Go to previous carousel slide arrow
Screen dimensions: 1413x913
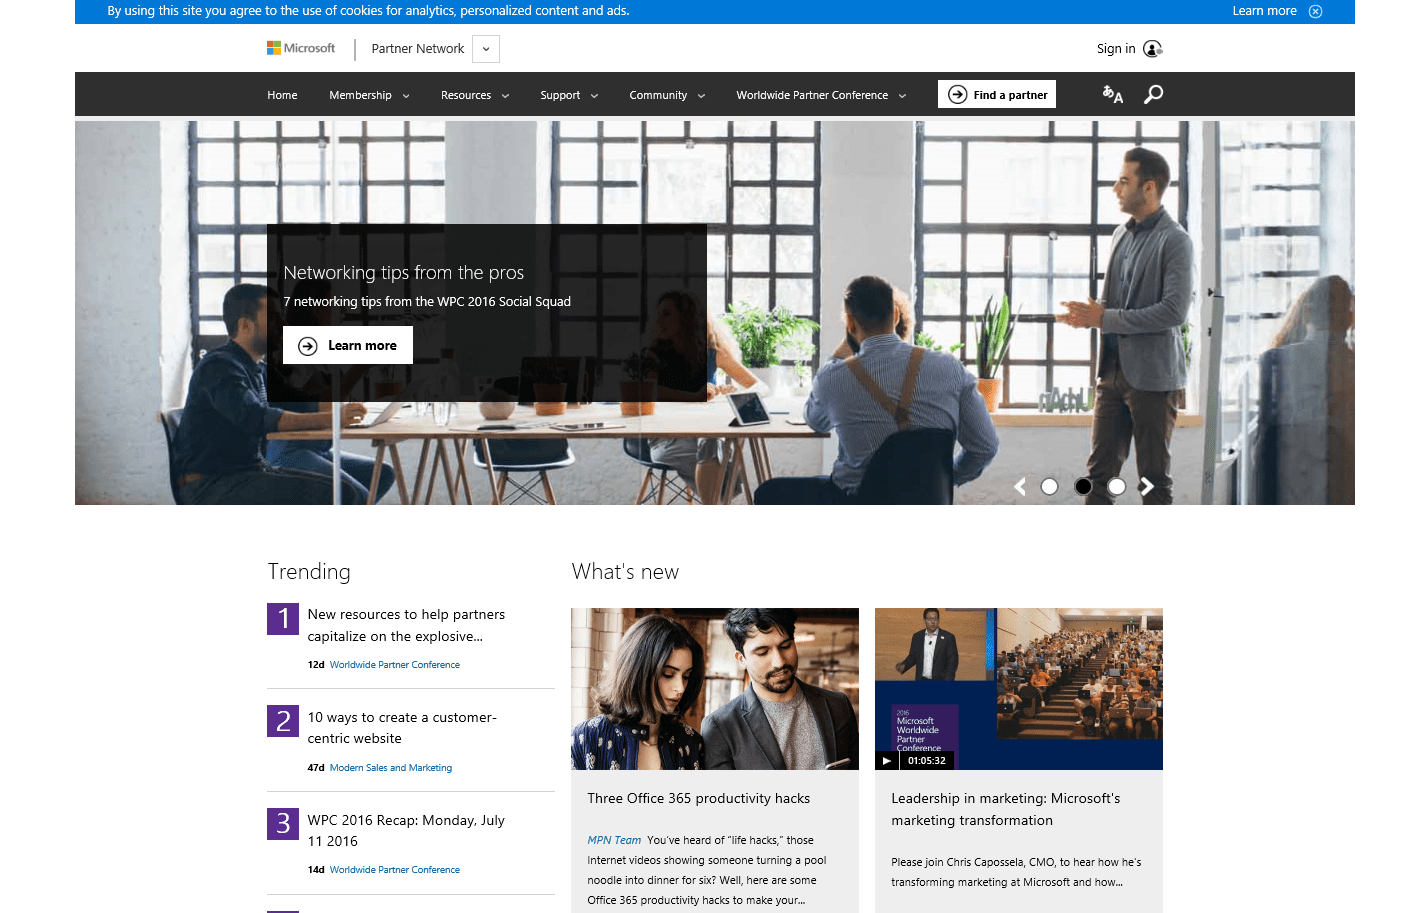1020,486
